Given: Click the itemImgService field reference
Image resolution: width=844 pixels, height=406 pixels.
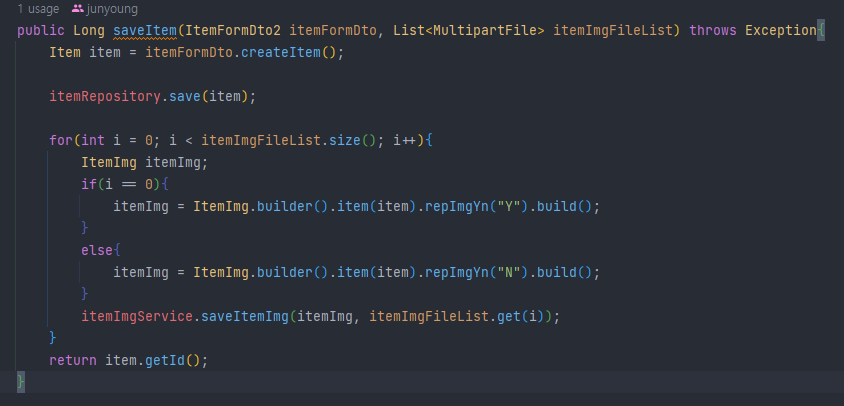Looking at the screenshot, I should pos(137,317).
